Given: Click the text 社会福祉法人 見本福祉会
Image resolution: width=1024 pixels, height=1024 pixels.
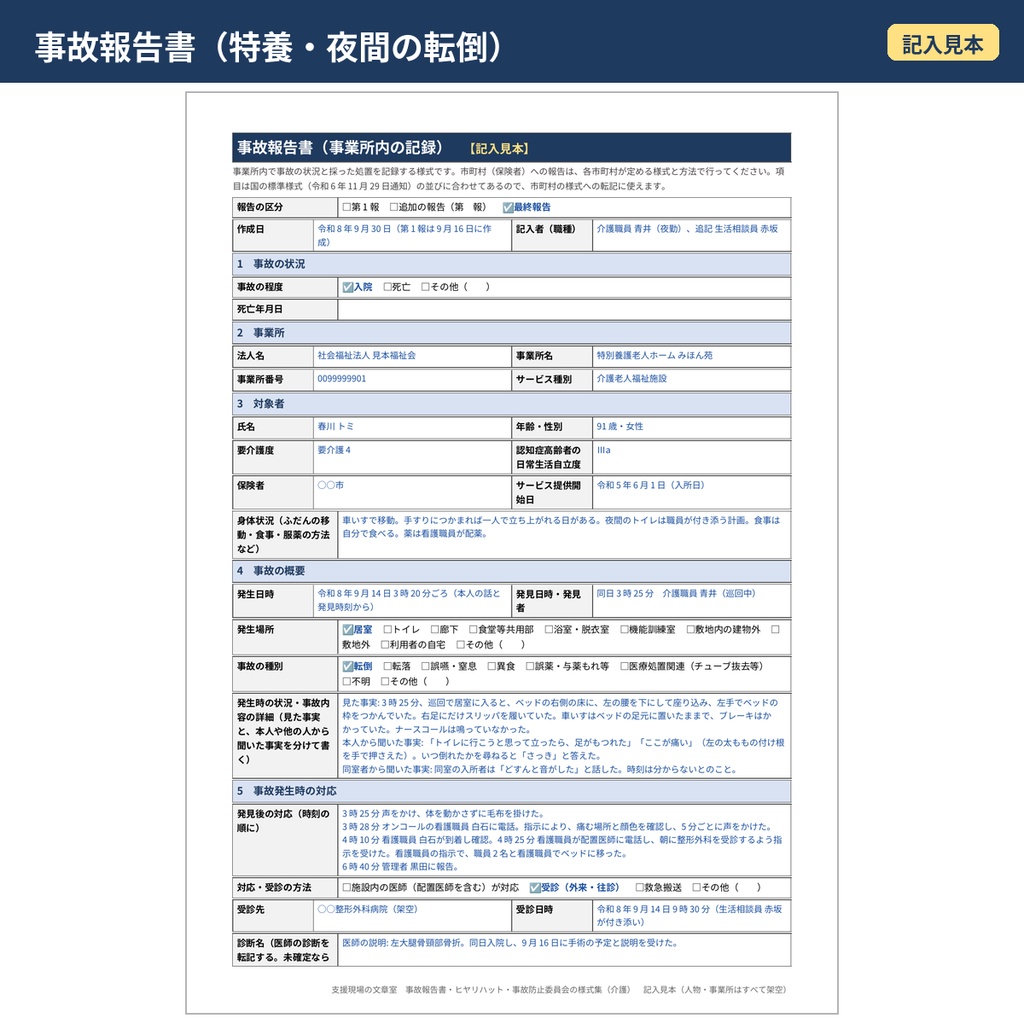Looking at the screenshot, I should pos(366,355).
